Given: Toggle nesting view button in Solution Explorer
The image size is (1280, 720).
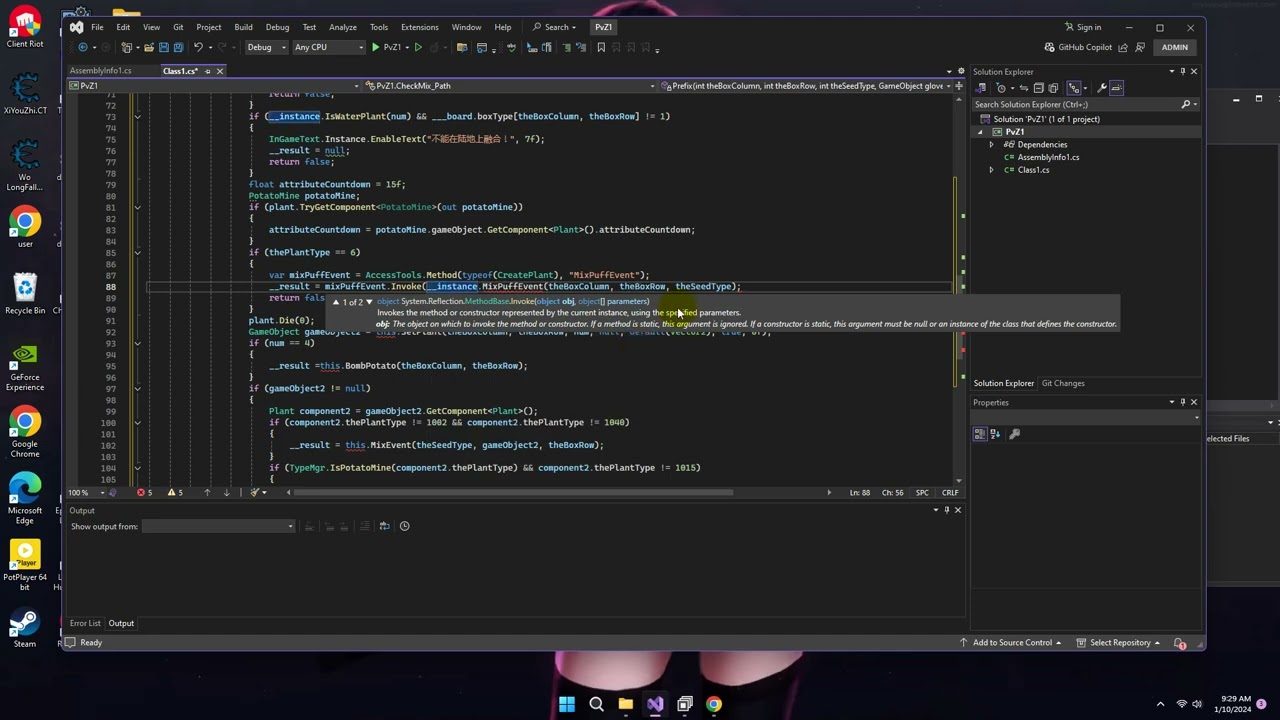Looking at the screenshot, I should [x=1075, y=88].
